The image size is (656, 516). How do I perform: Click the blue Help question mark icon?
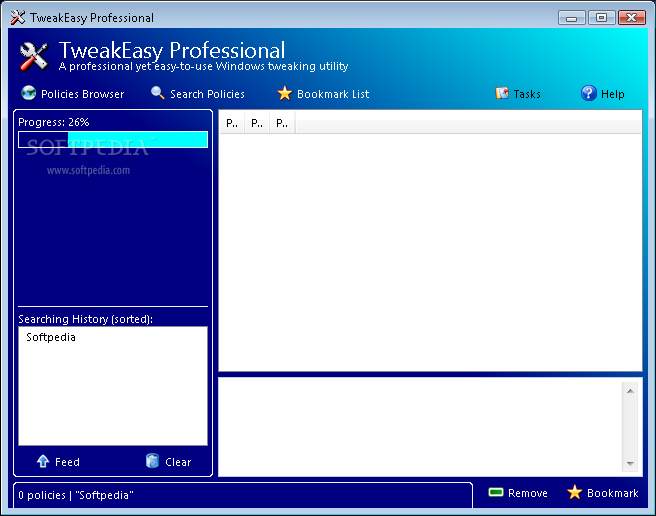pyautogui.click(x=588, y=93)
